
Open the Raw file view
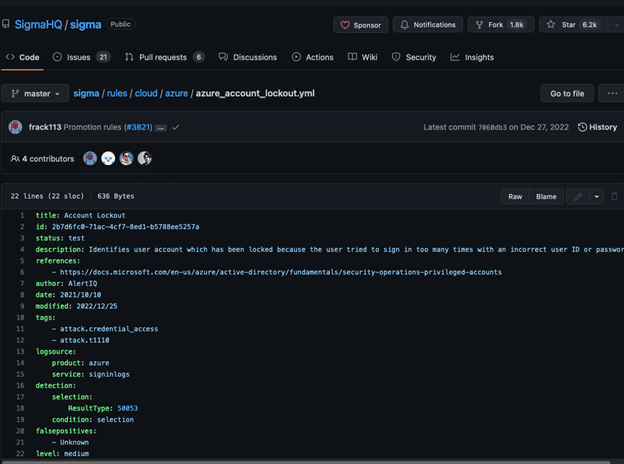pyautogui.click(x=515, y=197)
